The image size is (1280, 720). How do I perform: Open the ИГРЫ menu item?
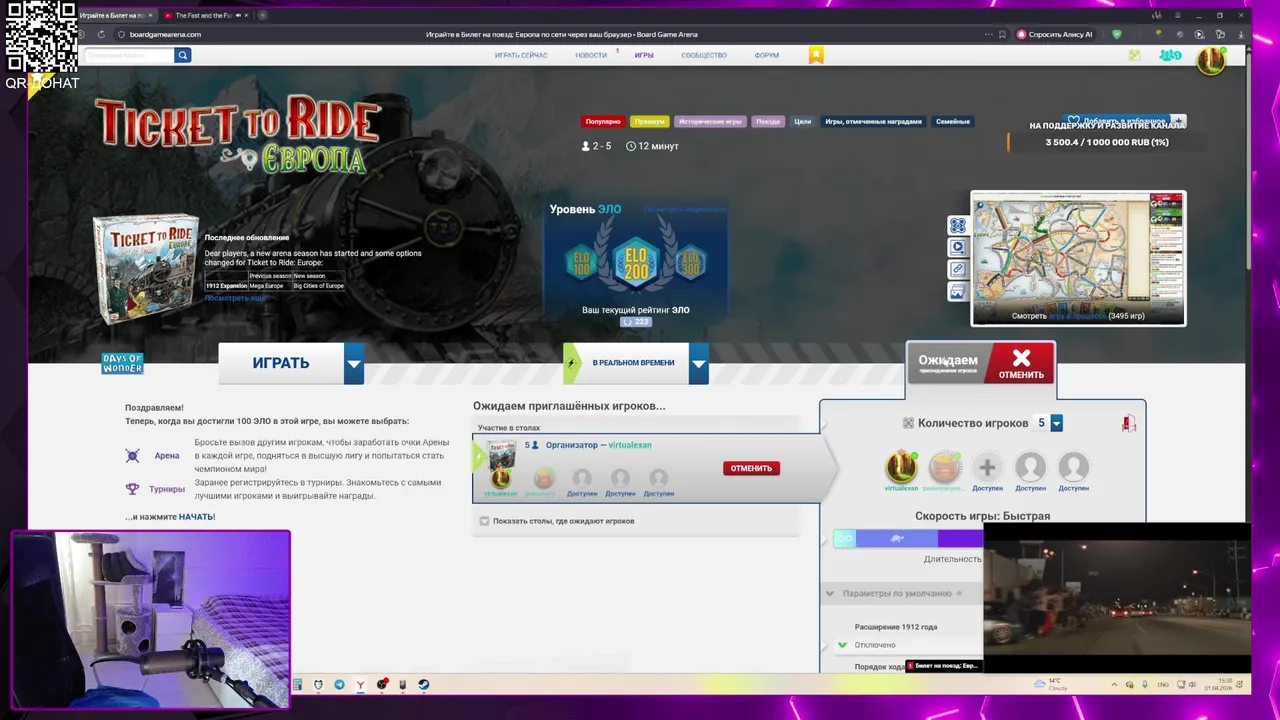(644, 55)
